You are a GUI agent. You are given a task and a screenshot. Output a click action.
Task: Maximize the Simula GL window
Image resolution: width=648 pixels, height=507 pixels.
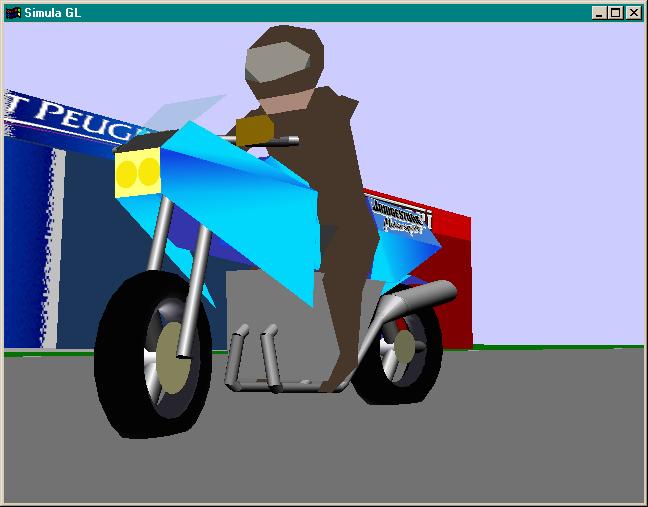point(614,13)
